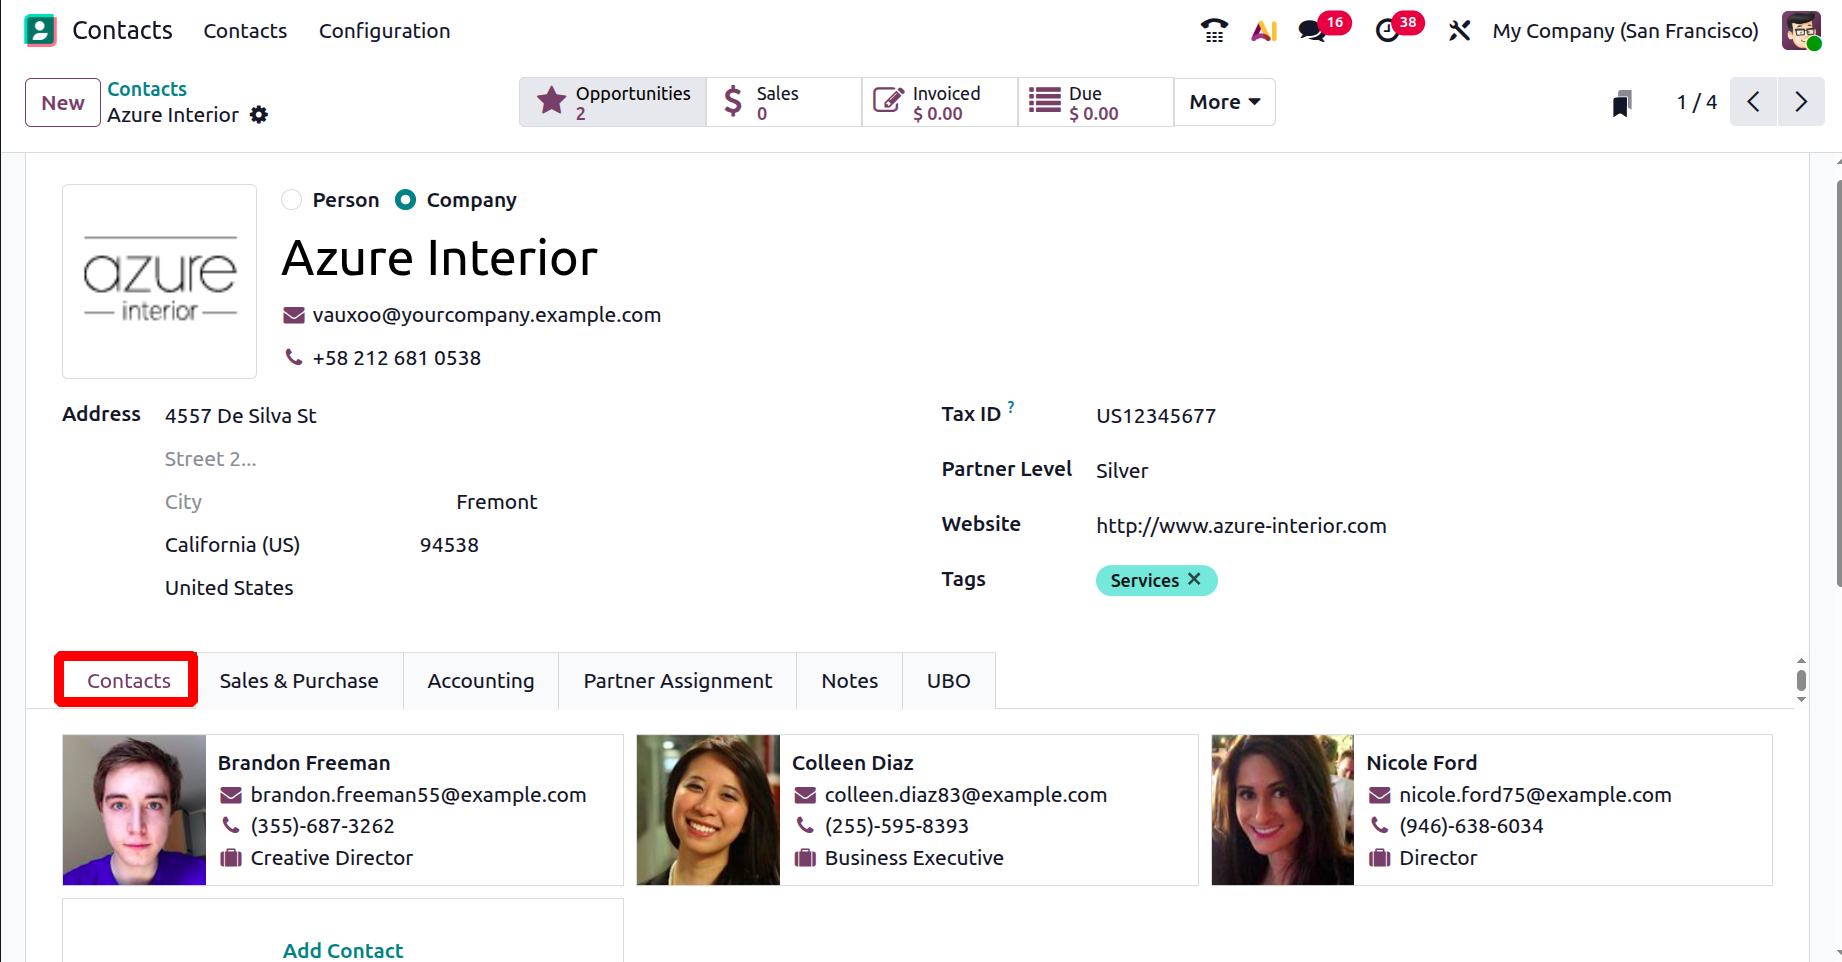Remove the Services tag
The image size is (1842, 962).
1194,580
